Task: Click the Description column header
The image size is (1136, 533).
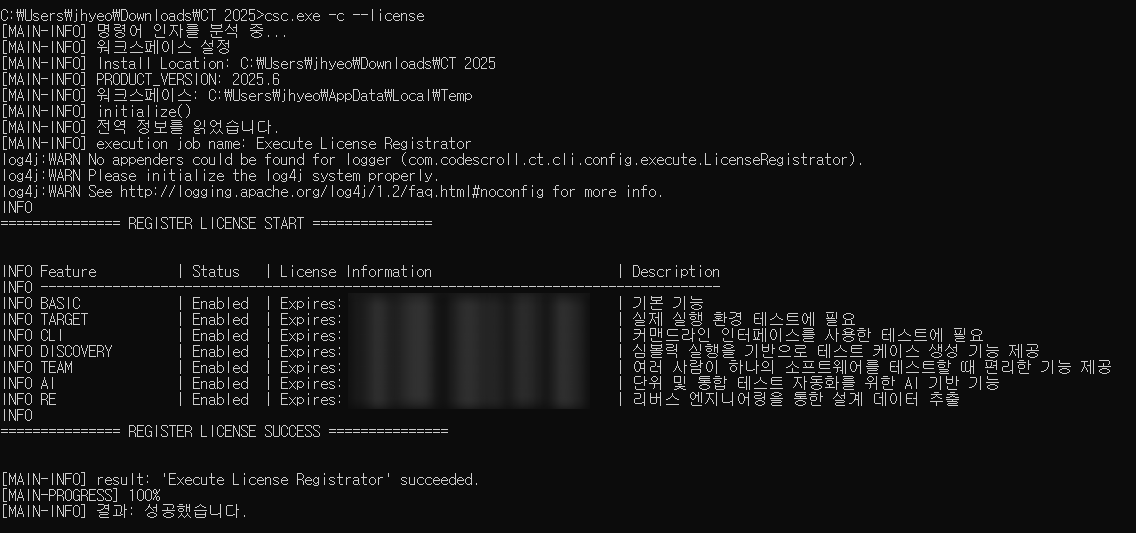Action: [x=676, y=272]
